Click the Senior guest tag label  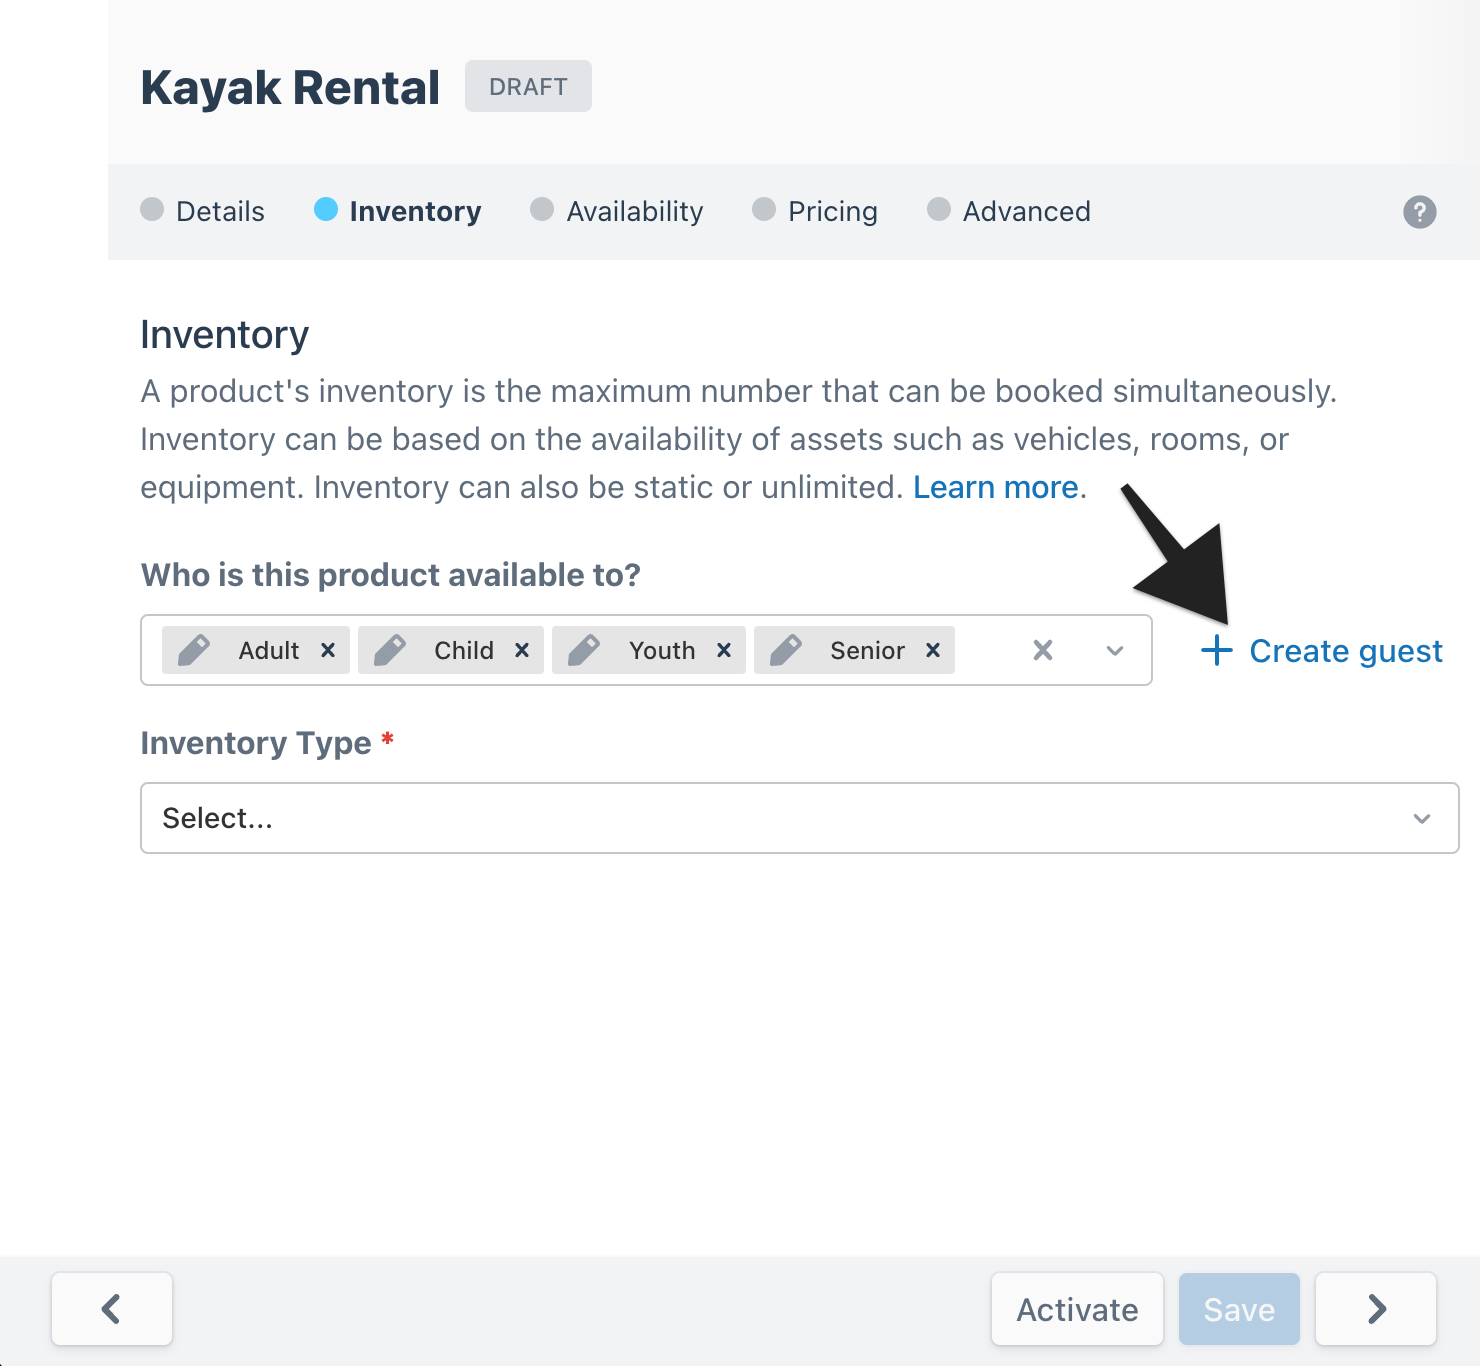pyautogui.click(x=867, y=650)
